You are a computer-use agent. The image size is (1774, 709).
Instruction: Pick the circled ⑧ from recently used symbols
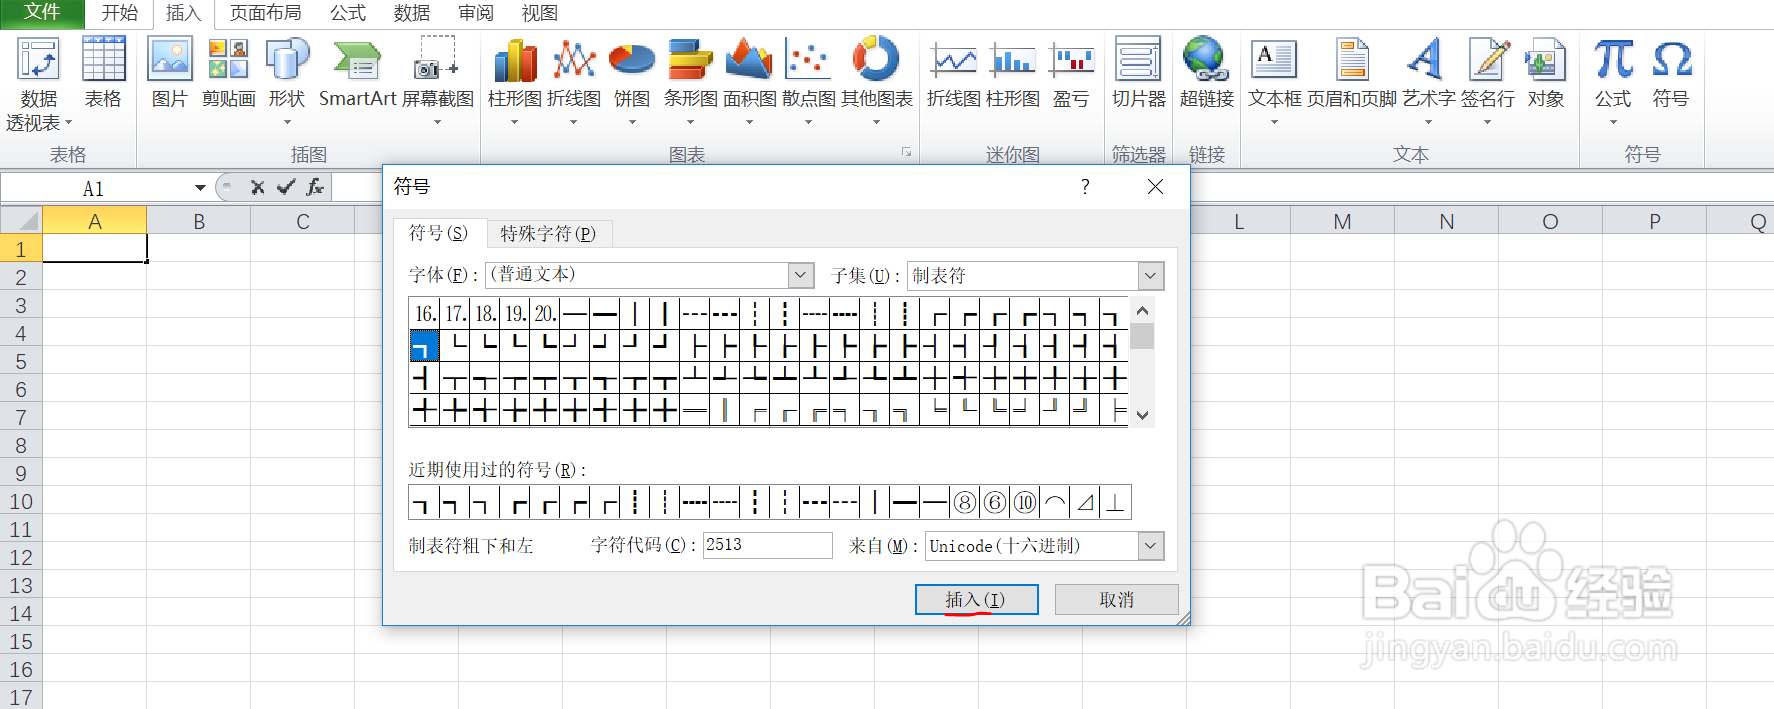(964, 502)
